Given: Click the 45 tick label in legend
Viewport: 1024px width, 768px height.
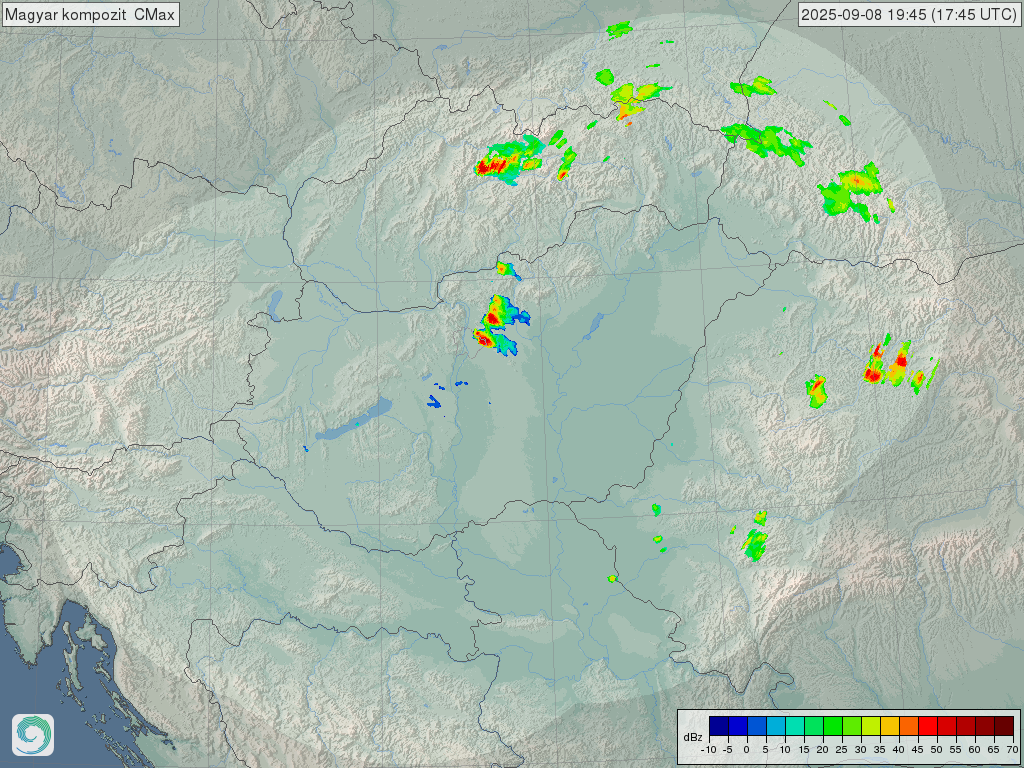Looking at the screenshot, I should (918, 750).
